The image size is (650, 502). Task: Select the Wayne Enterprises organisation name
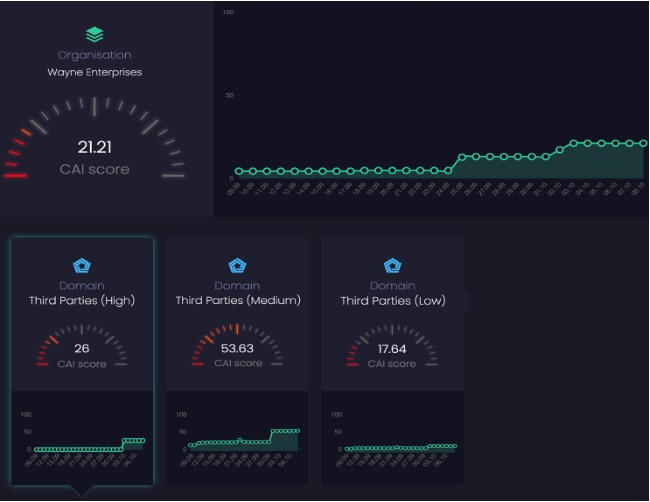click(95, 72)
